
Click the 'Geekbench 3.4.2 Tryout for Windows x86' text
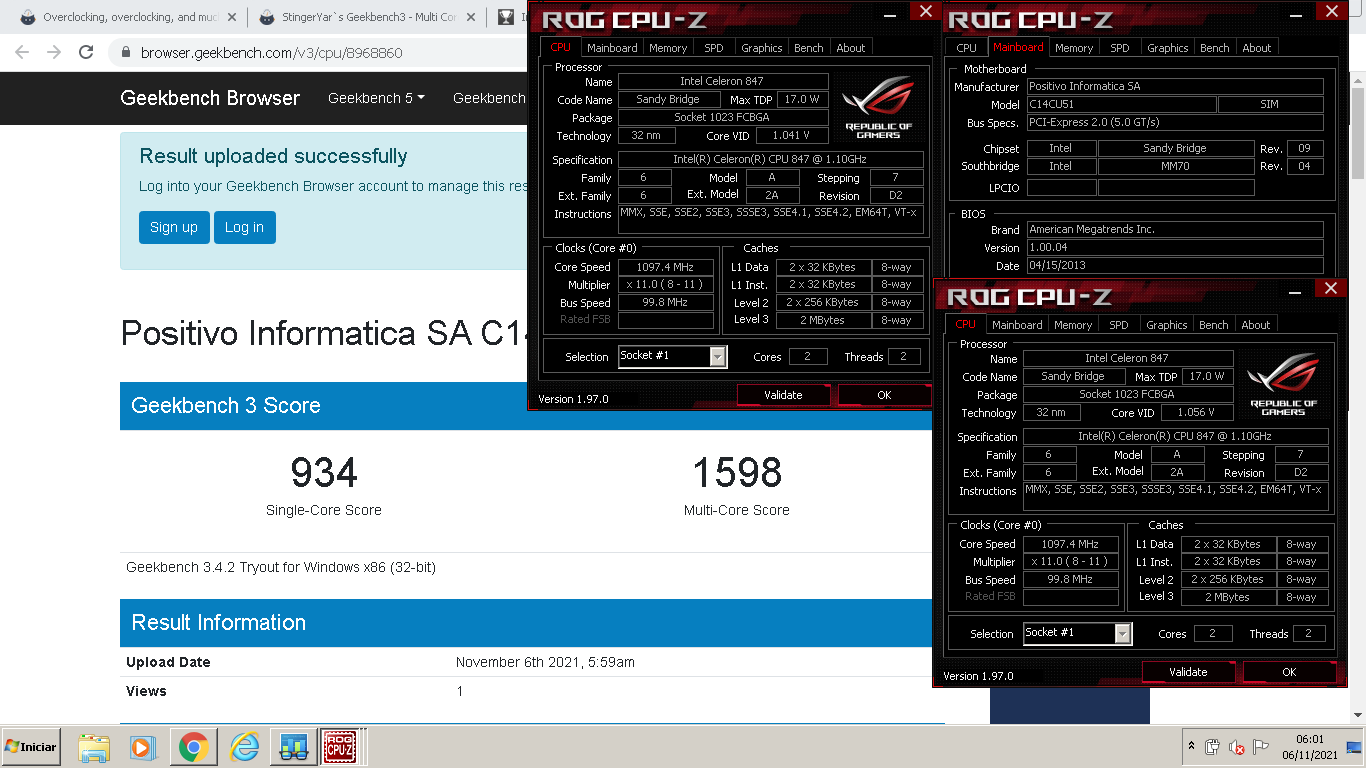[x=281, y=567]
